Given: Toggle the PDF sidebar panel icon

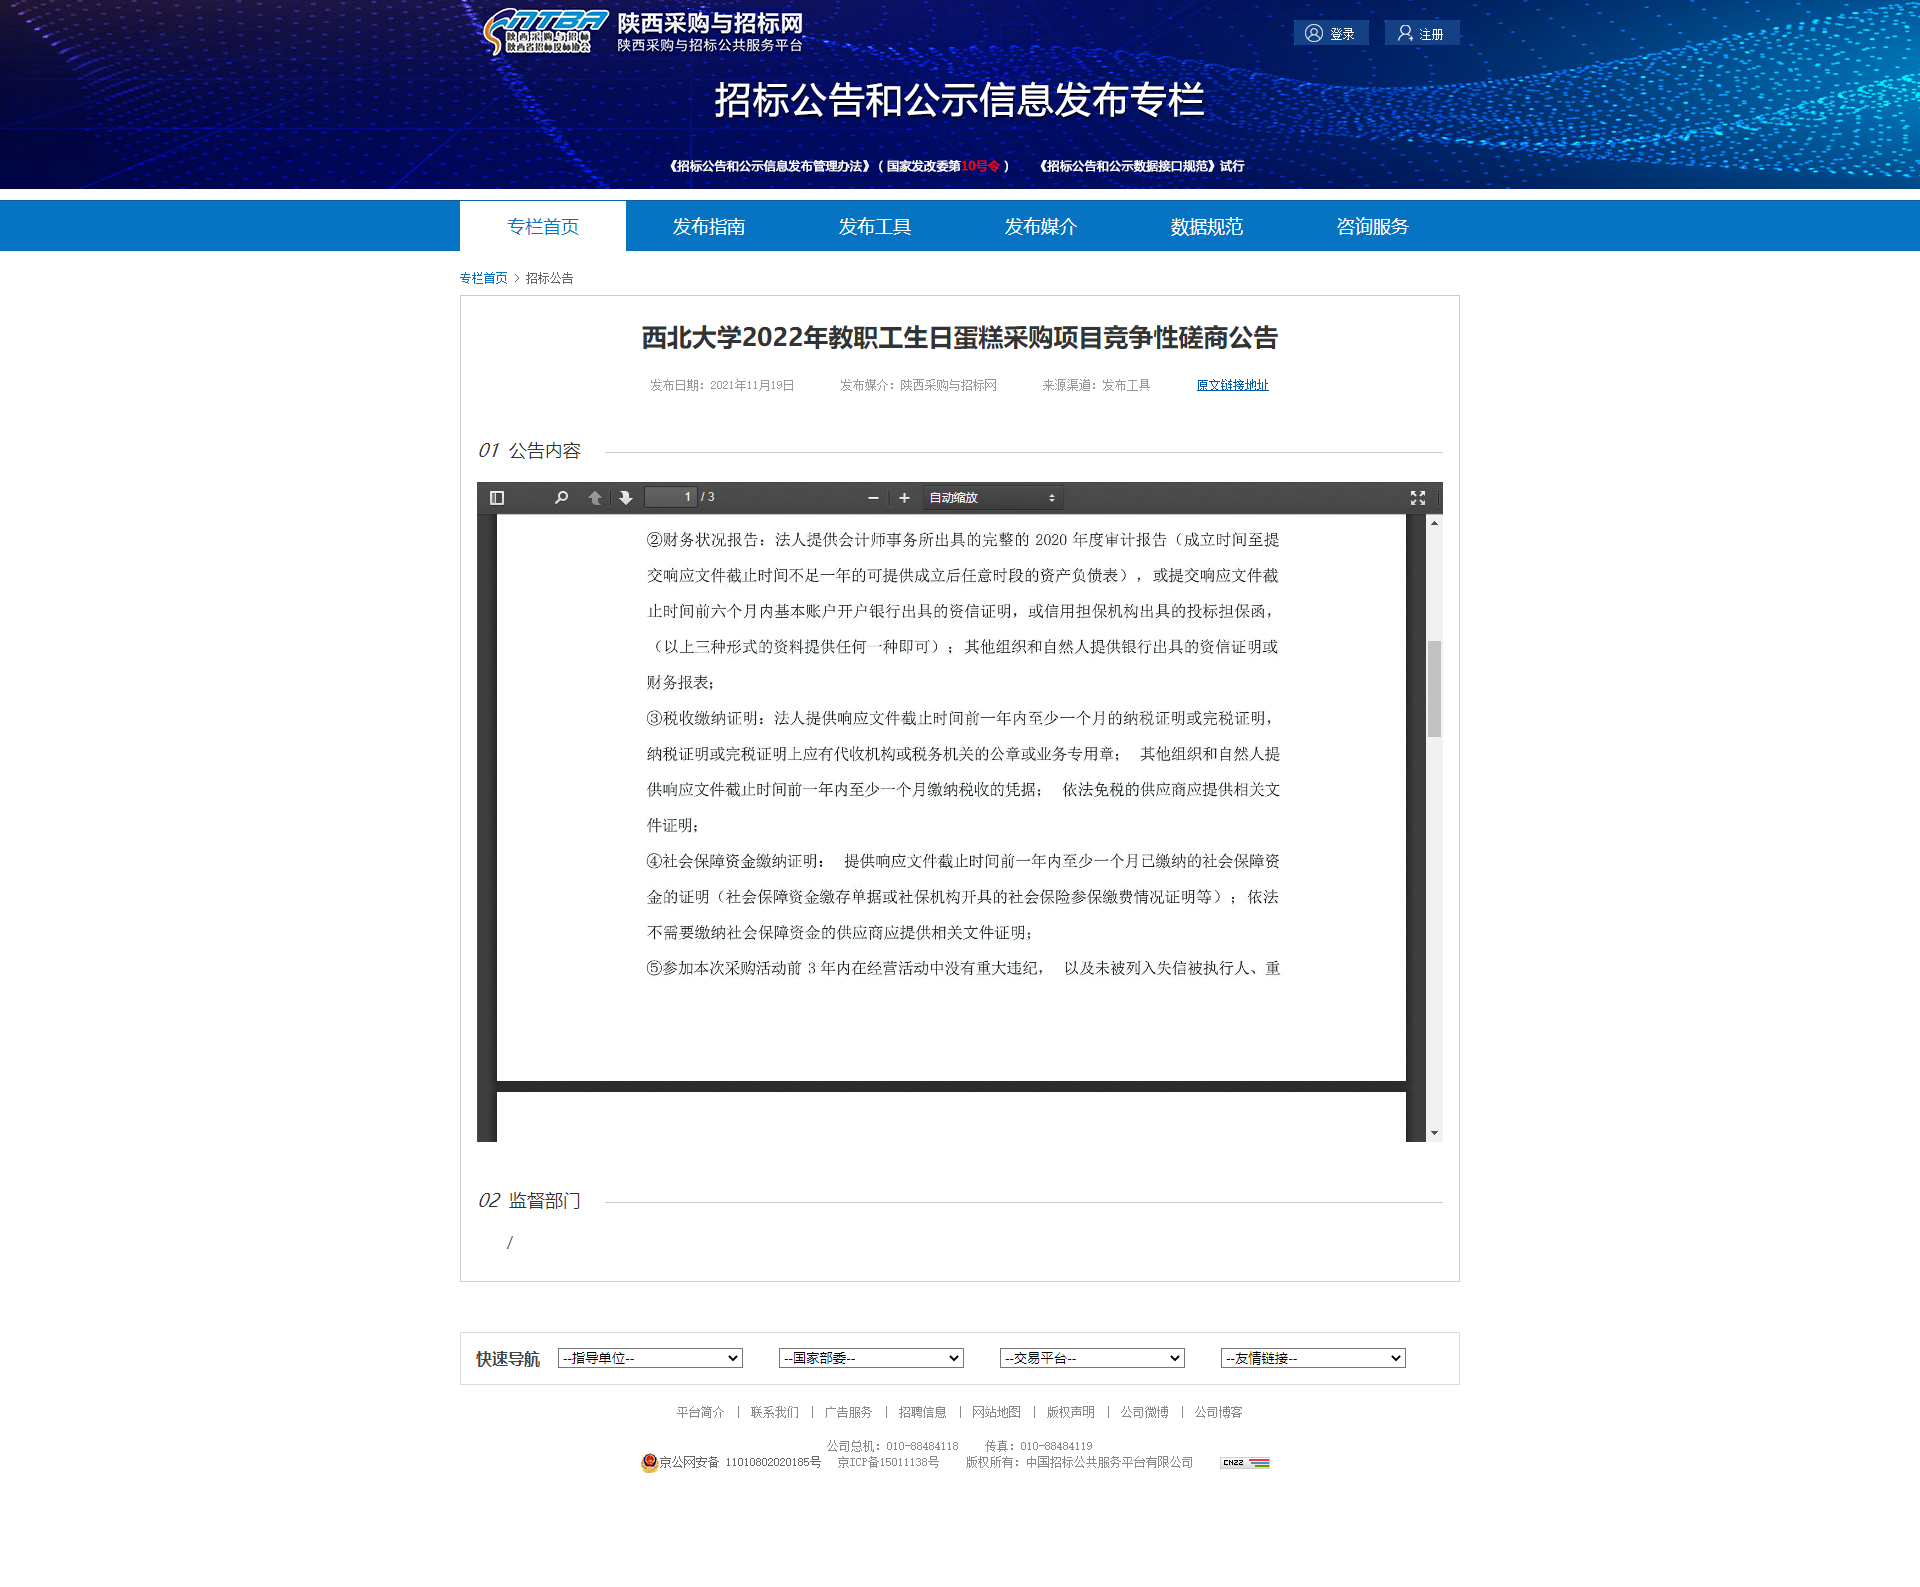Looking at the screenshot, I should (x=497, y=498).
